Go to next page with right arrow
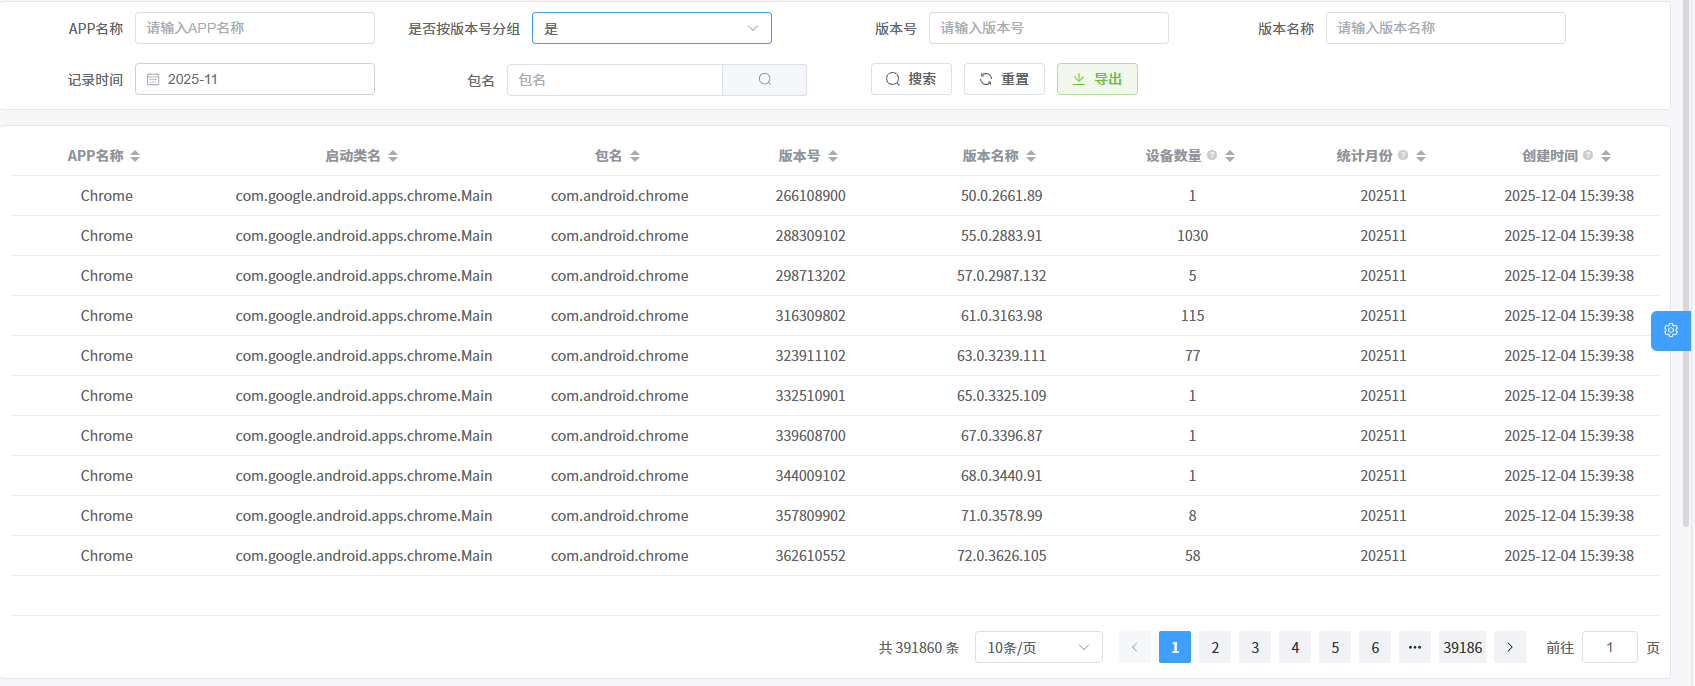Screen dimensions: 1695x686 coord(1510,647)
